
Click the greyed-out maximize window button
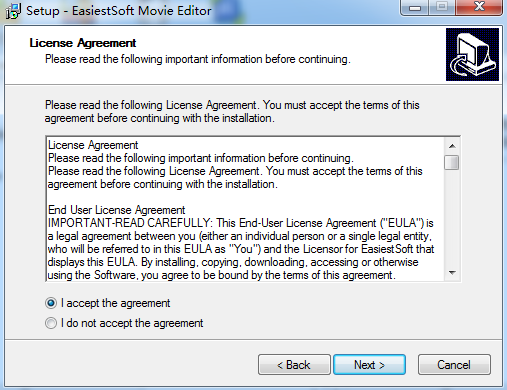click(442, 7)
